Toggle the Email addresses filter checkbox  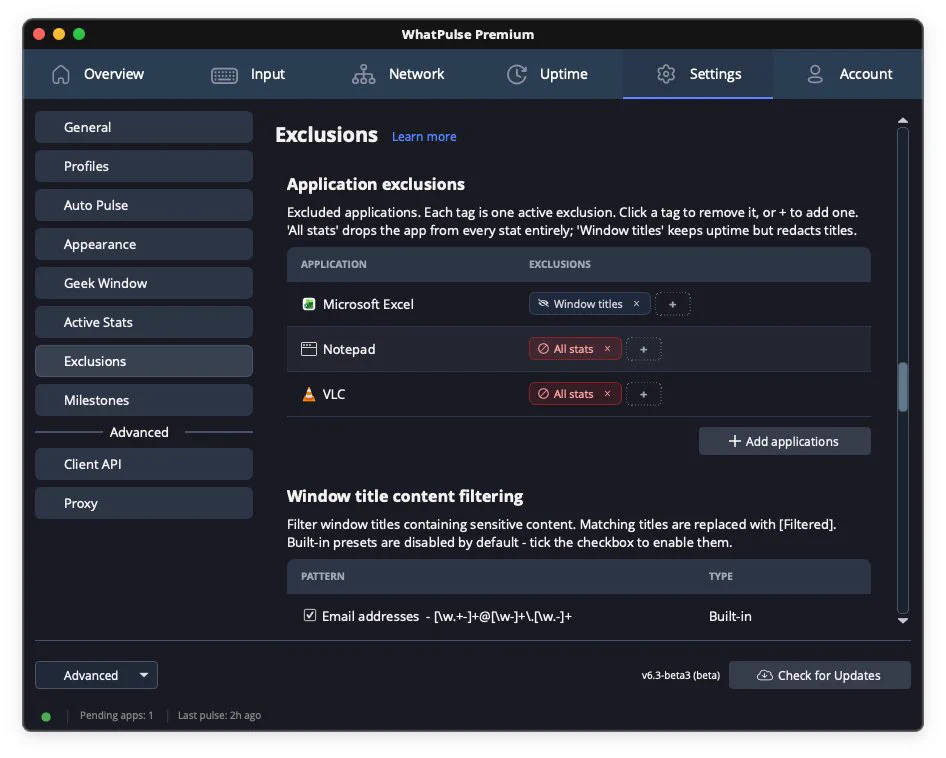(310, 616)
